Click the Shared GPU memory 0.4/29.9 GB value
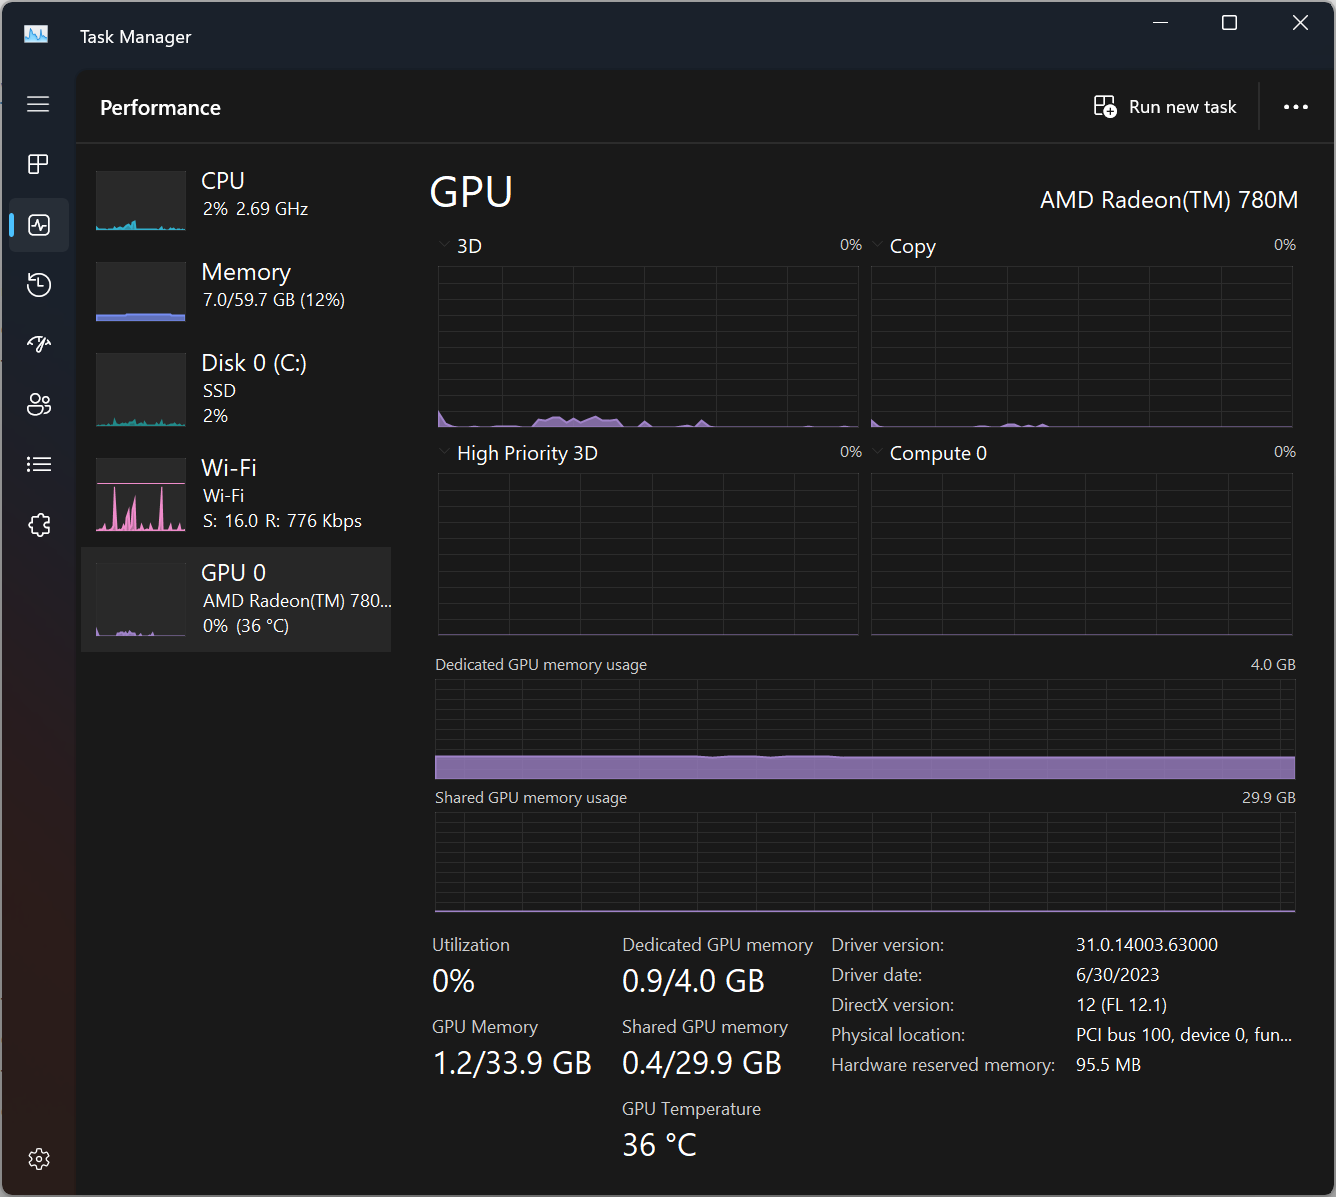 click(x=702, y=1063)
